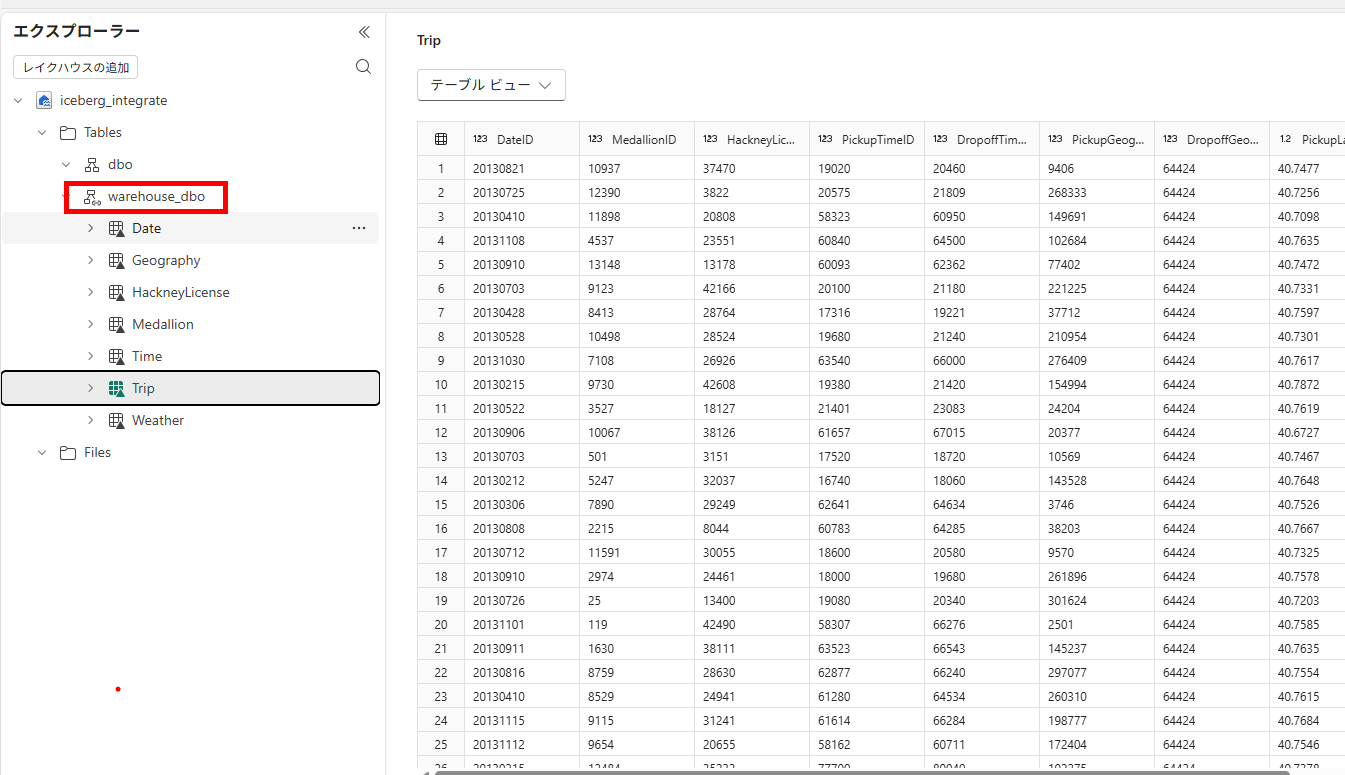Image resolution: width=1345 pixels, height=775 pixels.
Task: Open search in the Explorer pane
Action: click(x=364, y=67)
